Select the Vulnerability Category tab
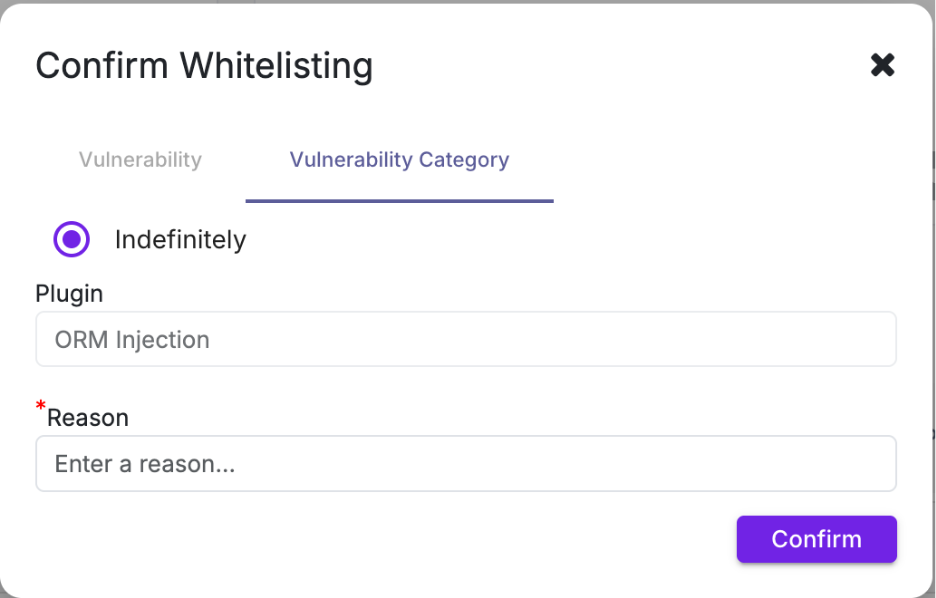This screenshot has width=936, height=598. (399, 160)
